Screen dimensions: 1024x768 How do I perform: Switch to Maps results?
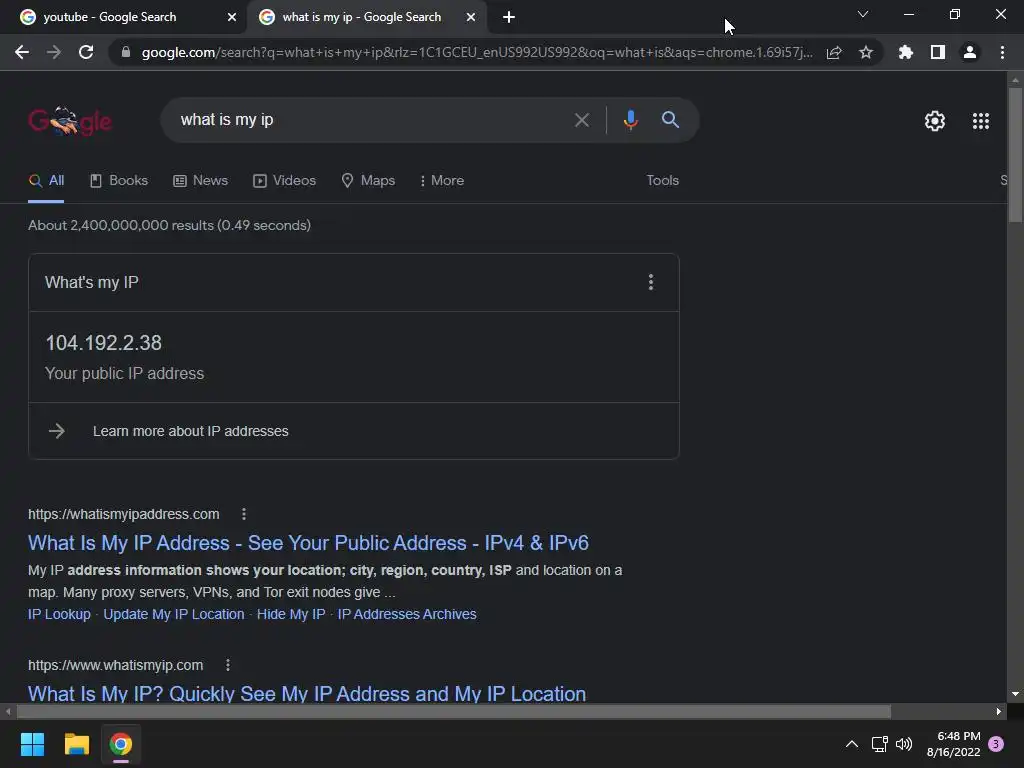click(x=368, y=180)
